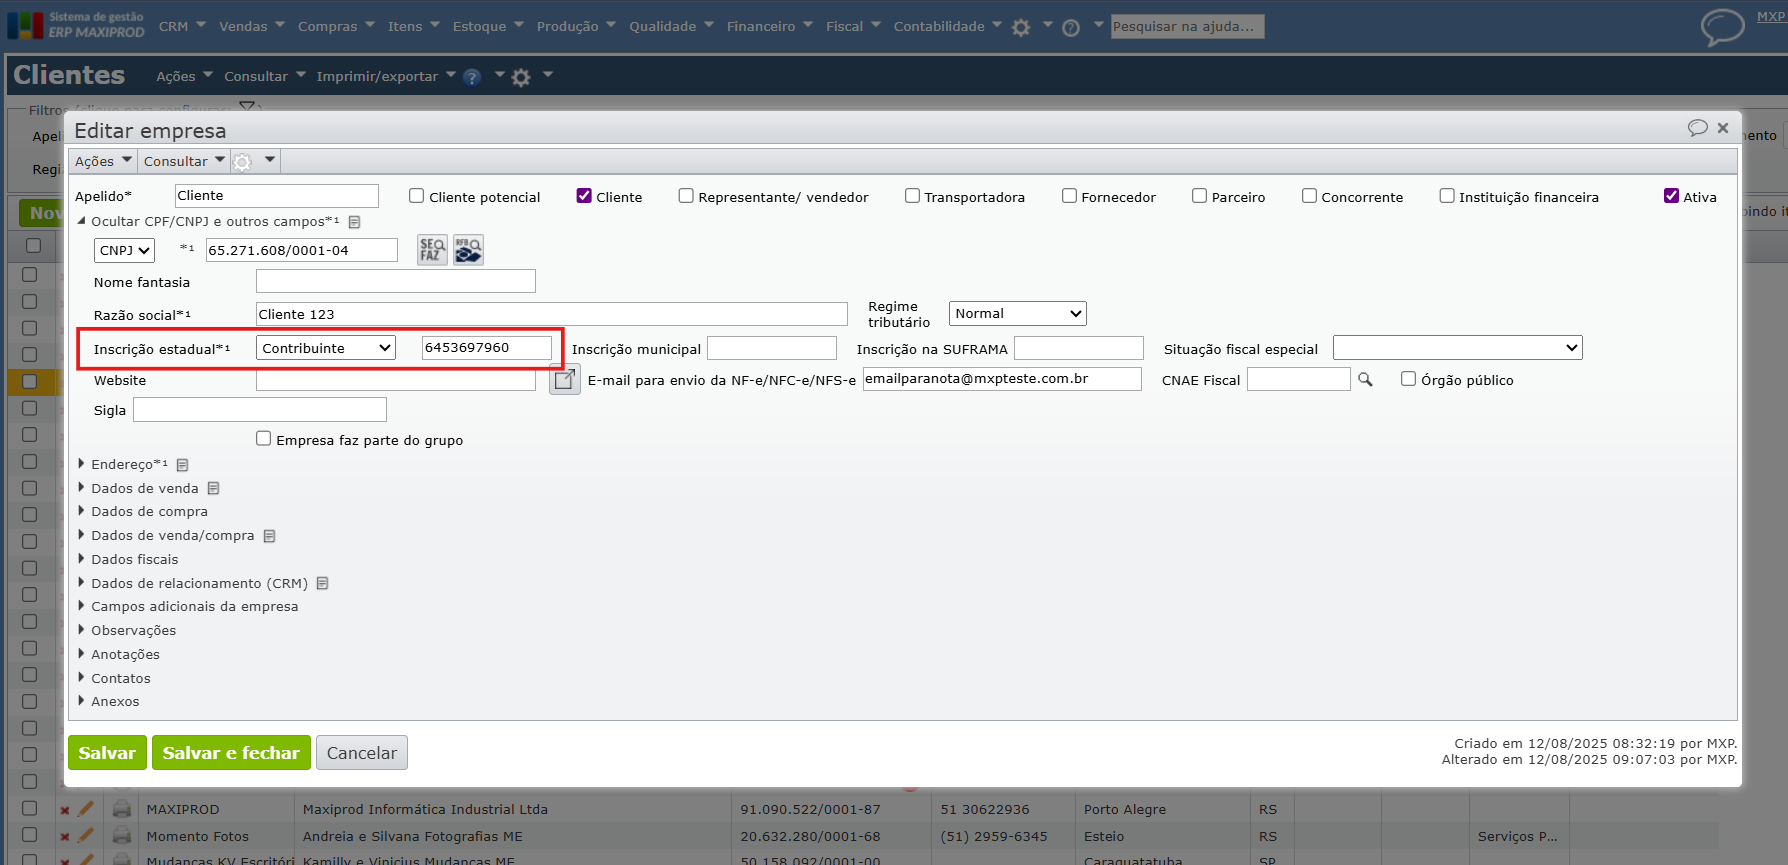
Task: Toggle the Transportadora checkbox
Action: [x=912, y=196]
